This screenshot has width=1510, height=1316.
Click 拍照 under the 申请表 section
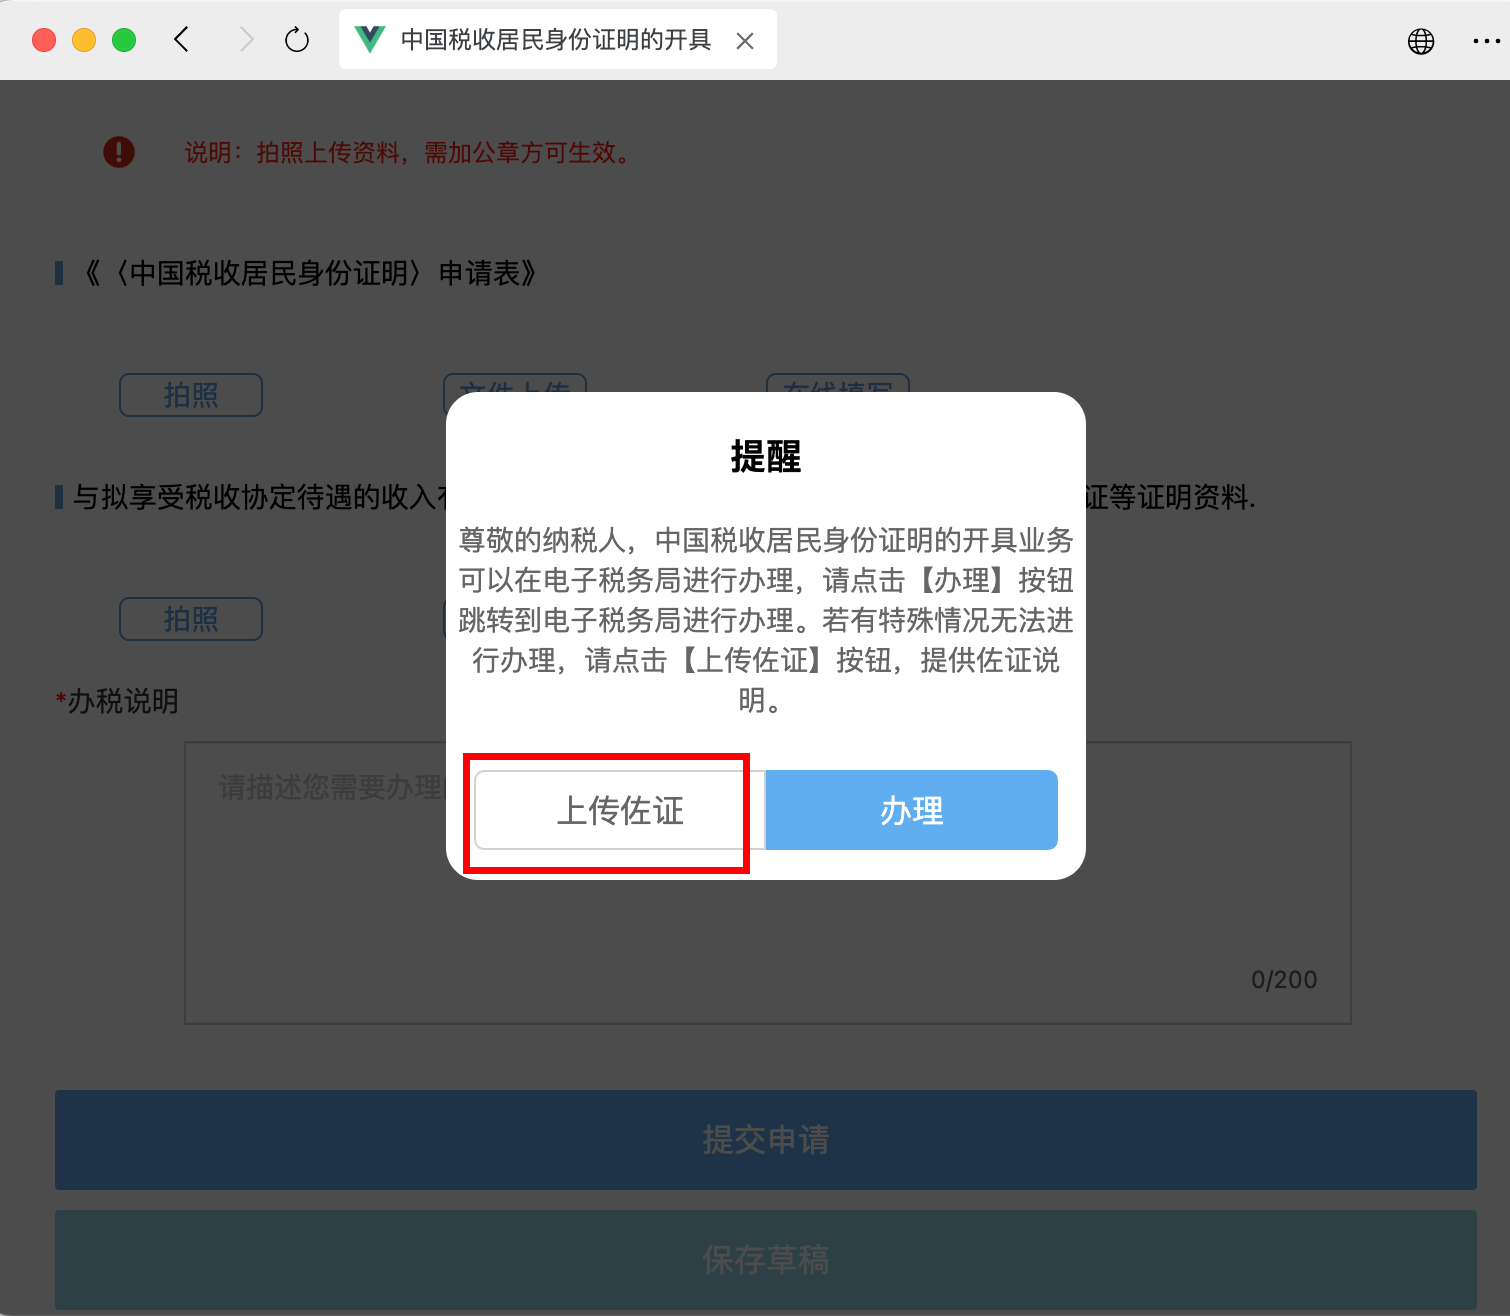(191, 395)
